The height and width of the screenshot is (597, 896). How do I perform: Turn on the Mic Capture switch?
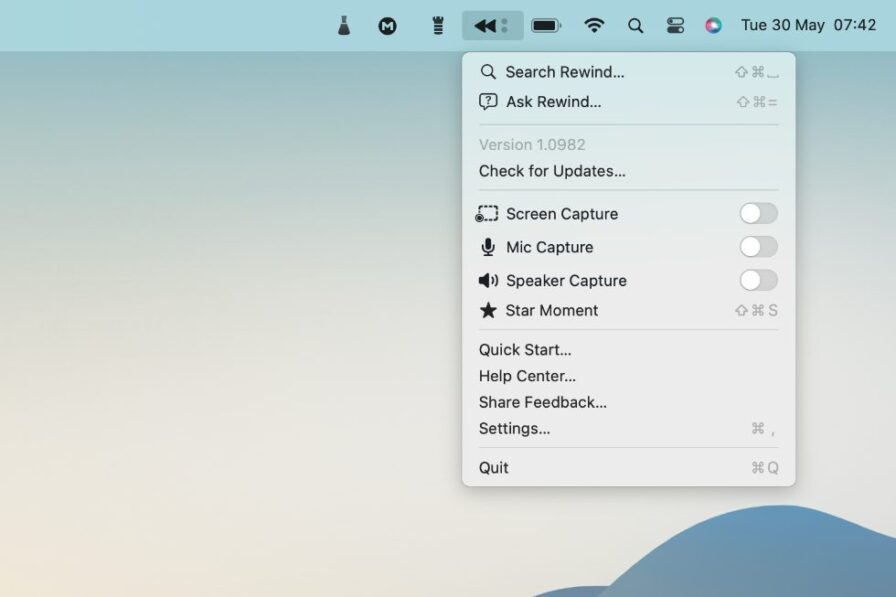click(758, 247)
